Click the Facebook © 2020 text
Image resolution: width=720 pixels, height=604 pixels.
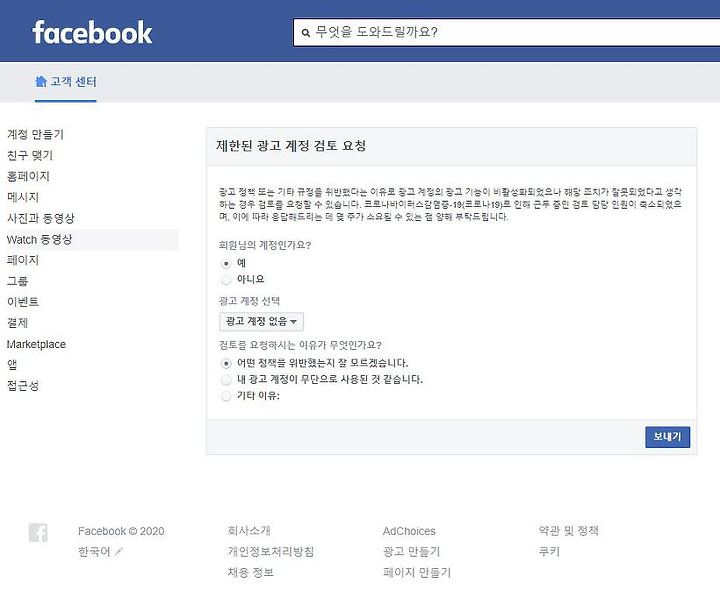tap(121, 531)
